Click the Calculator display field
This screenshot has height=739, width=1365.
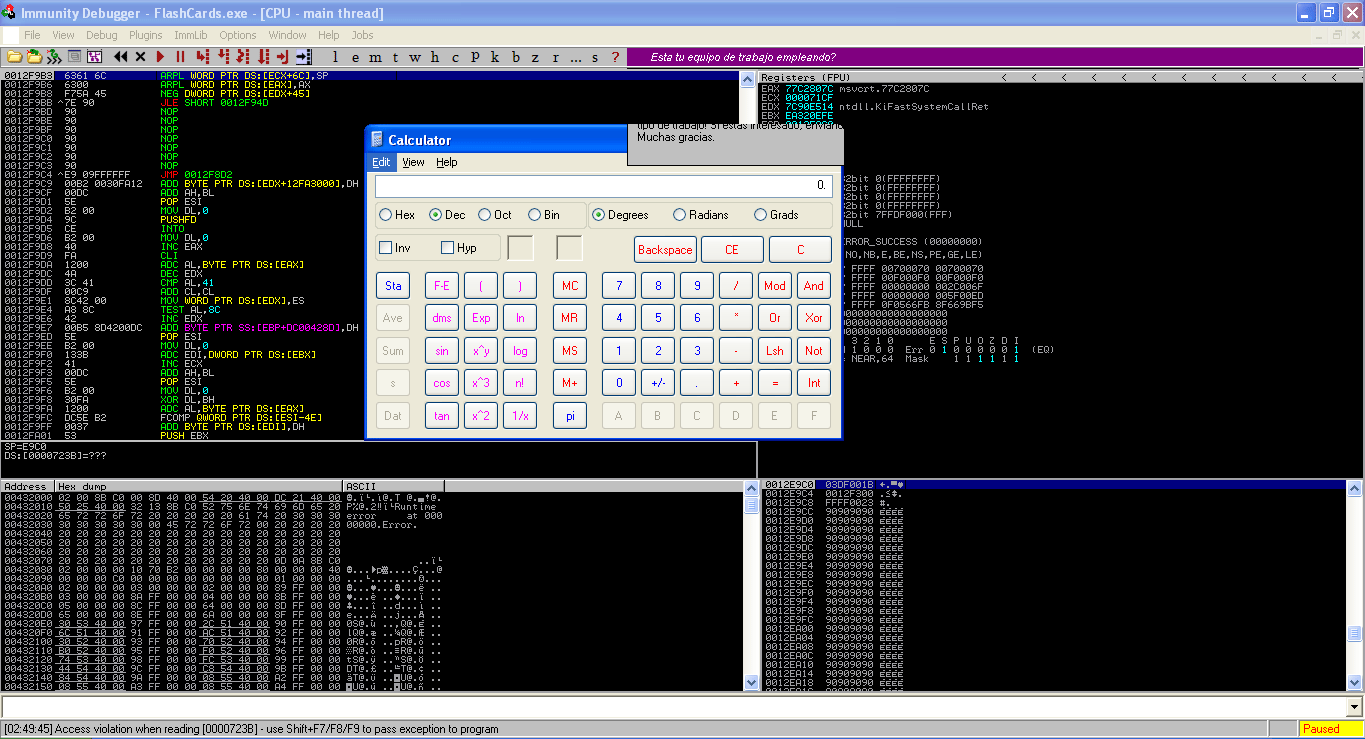[x=603, y=186]
